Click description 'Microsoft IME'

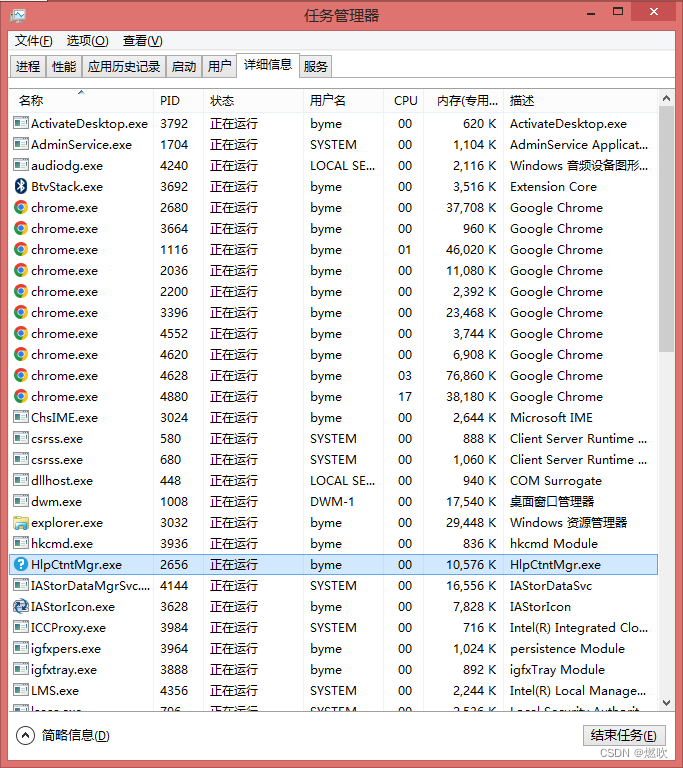(551, 417)
